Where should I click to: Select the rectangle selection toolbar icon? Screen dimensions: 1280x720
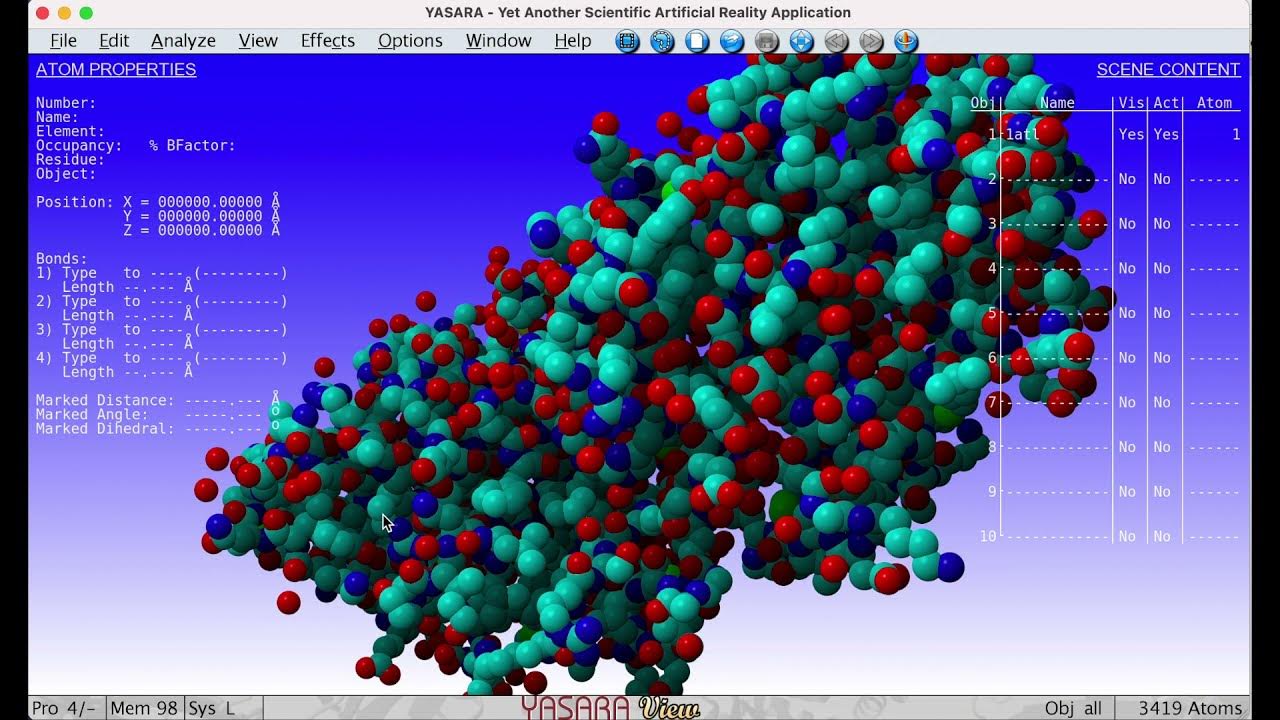(627, 41)
